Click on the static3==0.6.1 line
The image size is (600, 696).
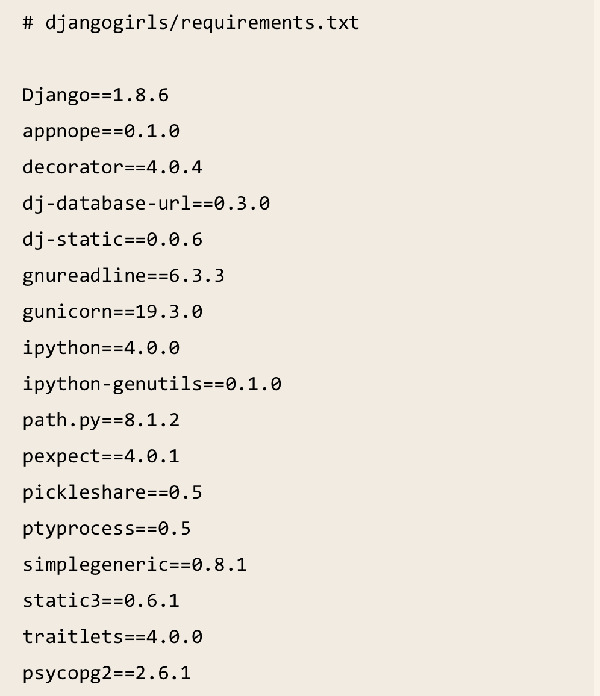click(x=100, y=600)
